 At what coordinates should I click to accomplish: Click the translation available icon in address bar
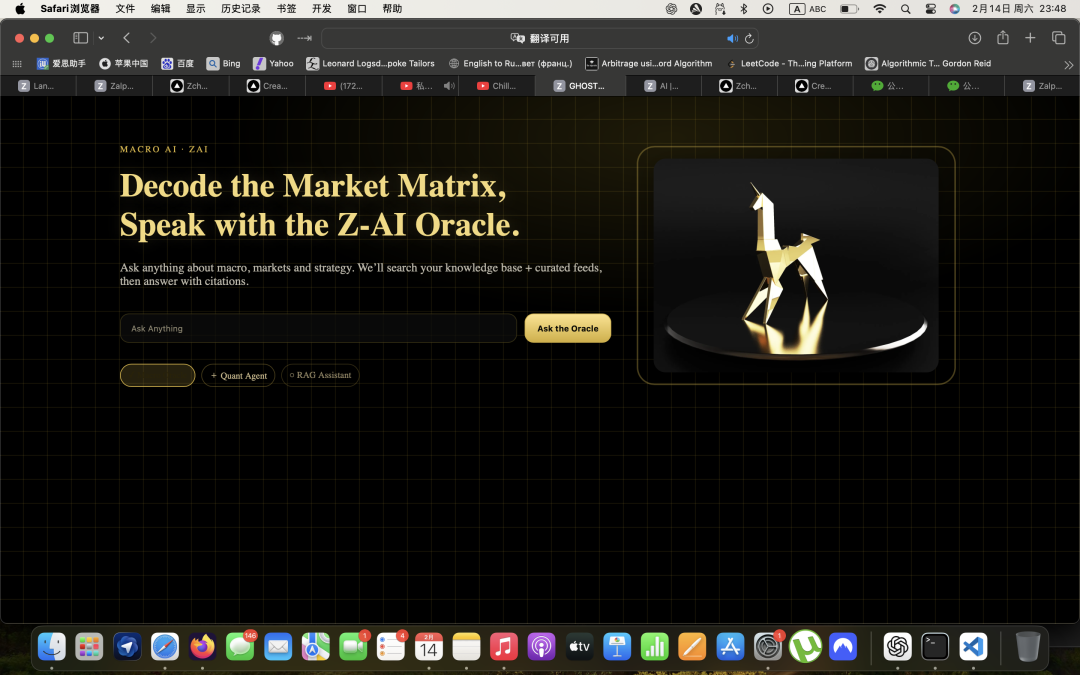[x=517, y=38]
